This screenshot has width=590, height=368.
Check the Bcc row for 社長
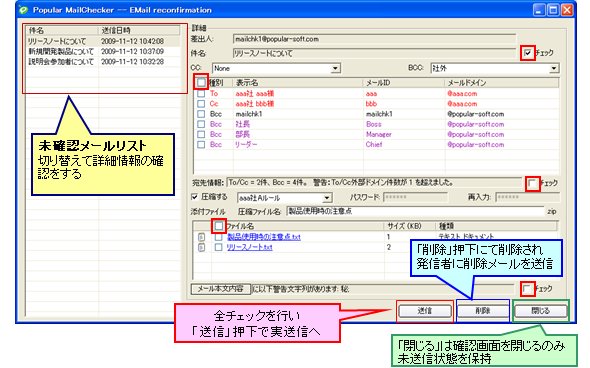click(x=201, y=124)
